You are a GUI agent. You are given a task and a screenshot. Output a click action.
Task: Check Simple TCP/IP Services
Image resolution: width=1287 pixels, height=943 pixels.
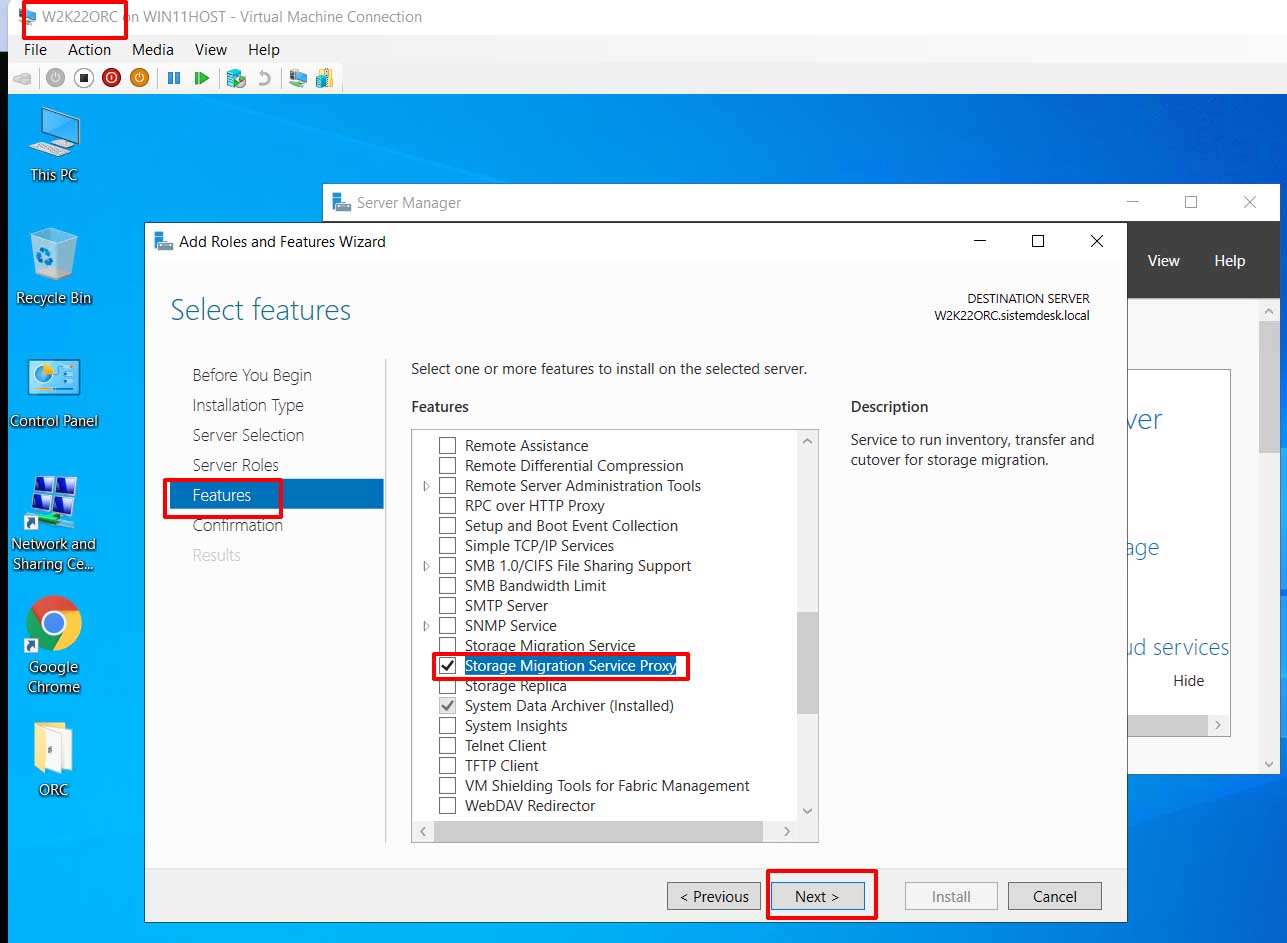[x=448, y=546]
